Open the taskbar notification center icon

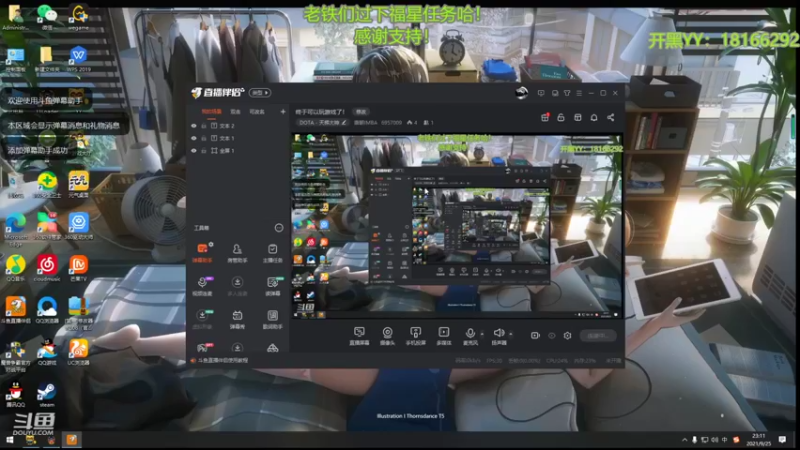point(782,440)
